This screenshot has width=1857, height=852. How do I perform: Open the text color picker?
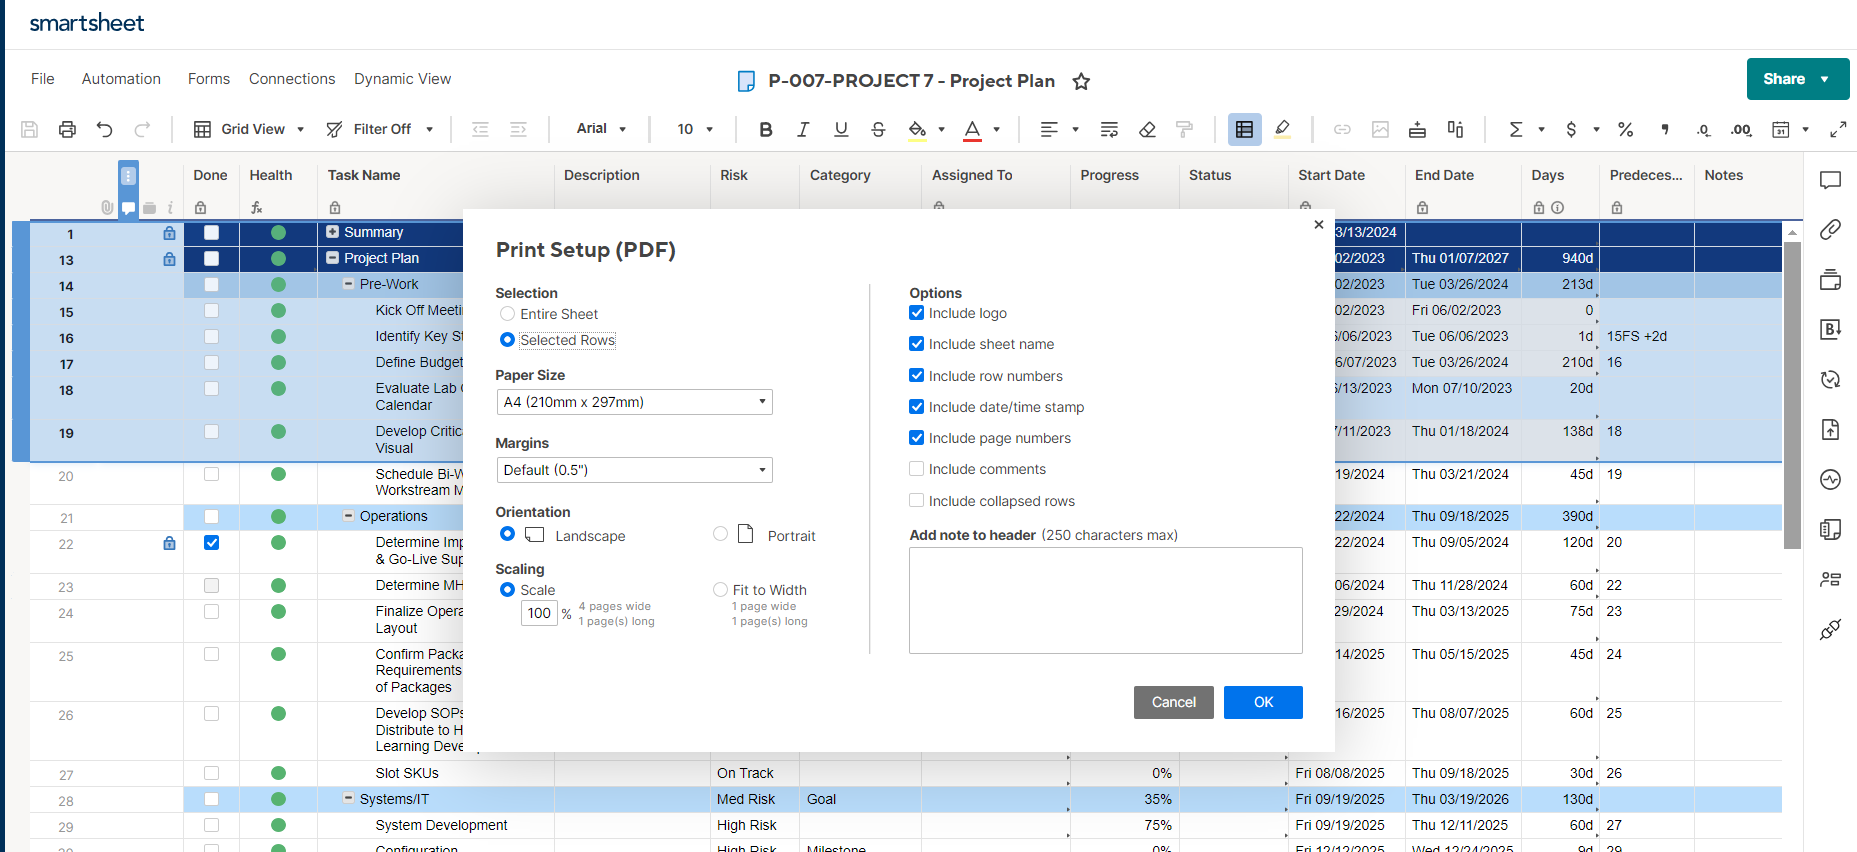(x=981, y=129)
